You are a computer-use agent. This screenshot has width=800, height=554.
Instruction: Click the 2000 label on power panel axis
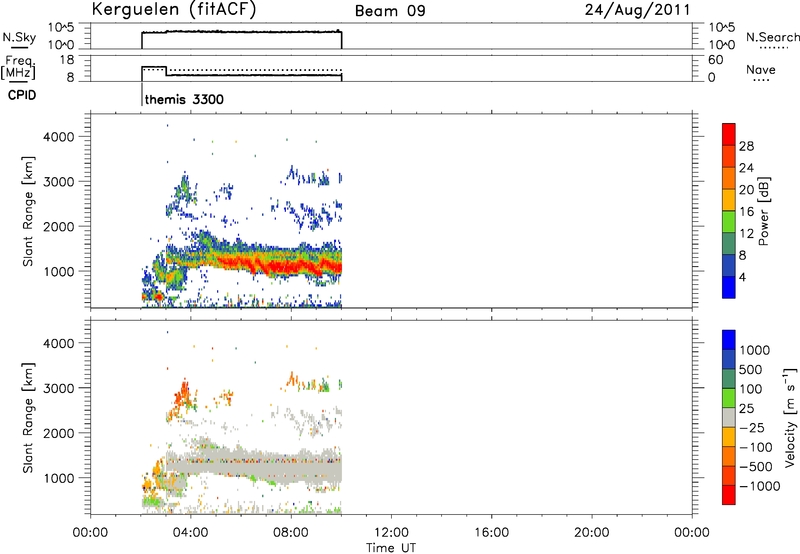[59, 226]
